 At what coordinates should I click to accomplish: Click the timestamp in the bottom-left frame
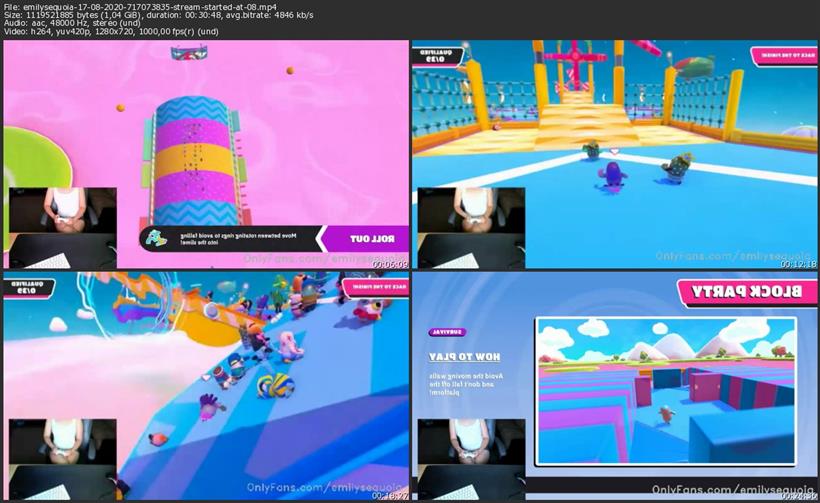[x=390, y=496]
